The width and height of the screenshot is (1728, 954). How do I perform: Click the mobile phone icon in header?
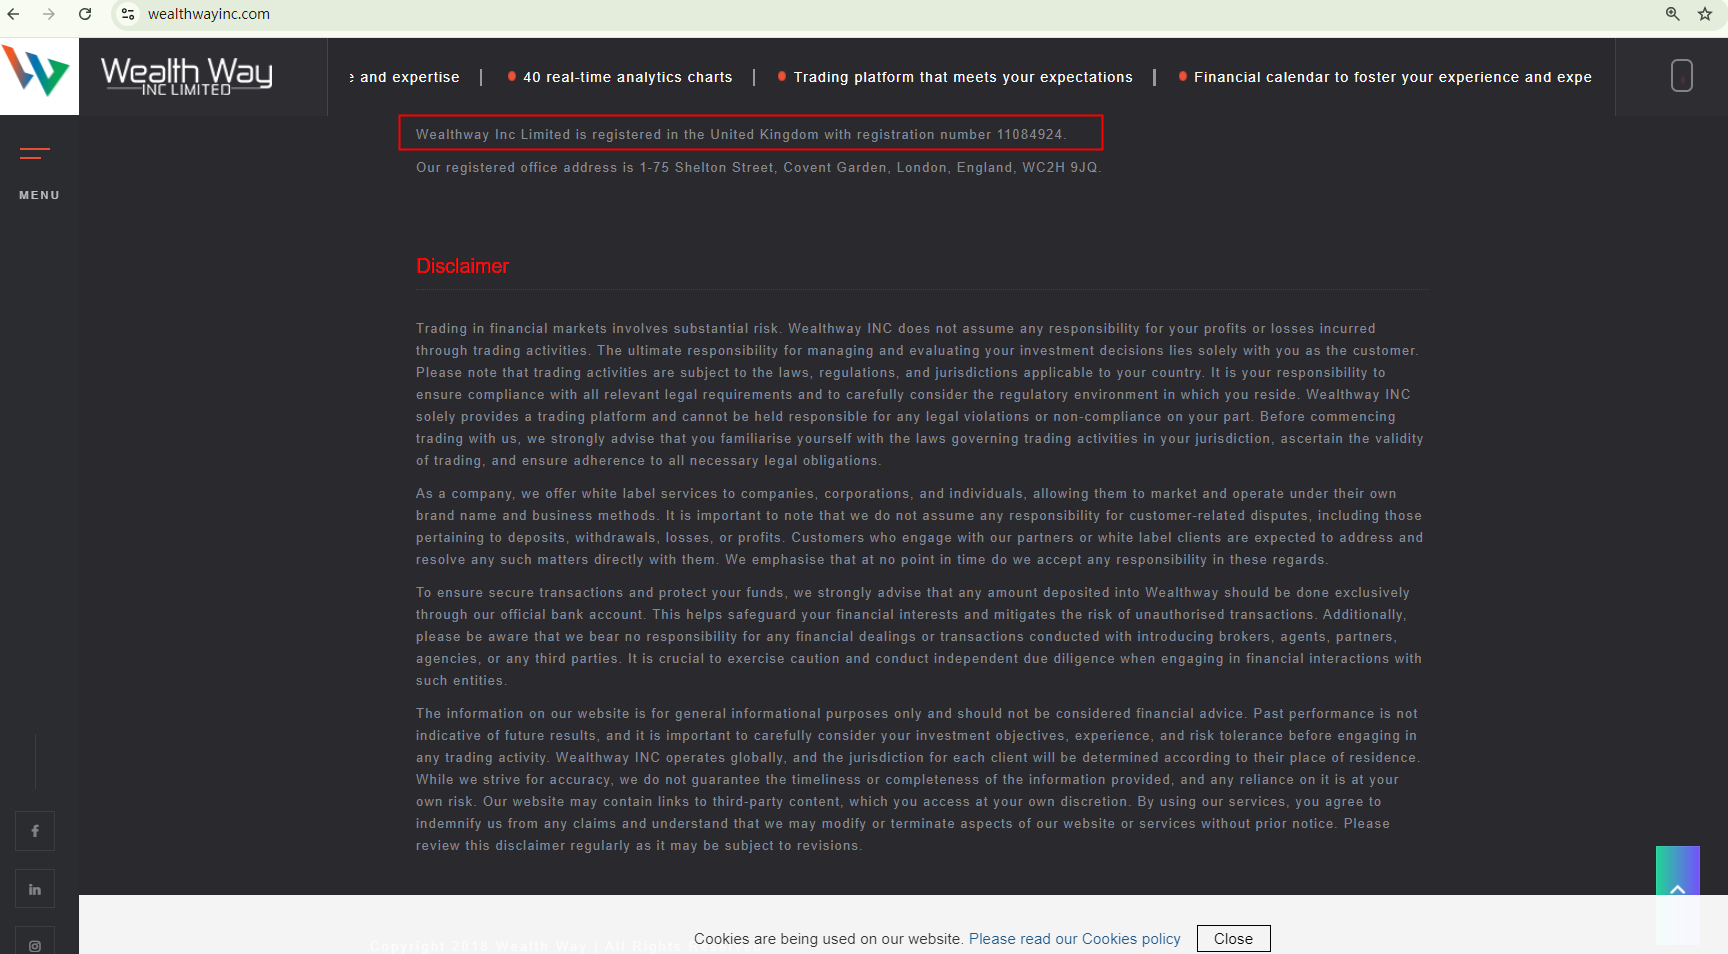click(x=1682, y=75)
